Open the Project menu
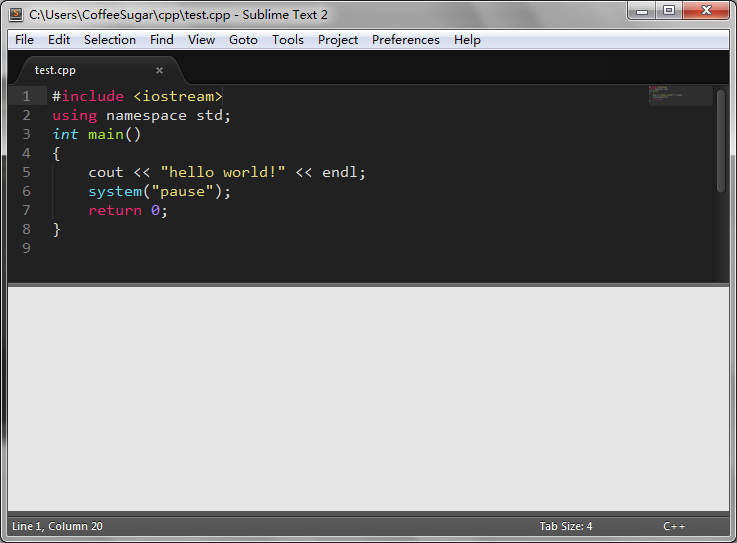 [x=337, y=40]
